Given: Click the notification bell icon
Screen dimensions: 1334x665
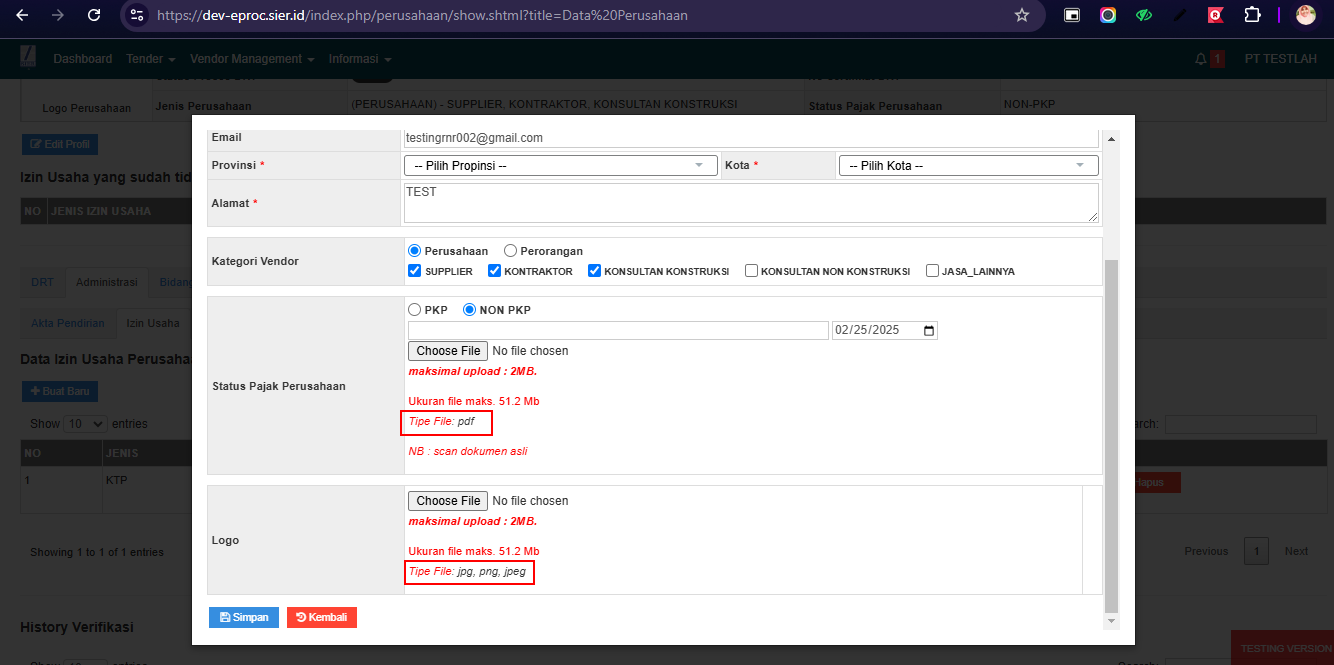Looking at the screenshot, I should (x=1201, y=59).
